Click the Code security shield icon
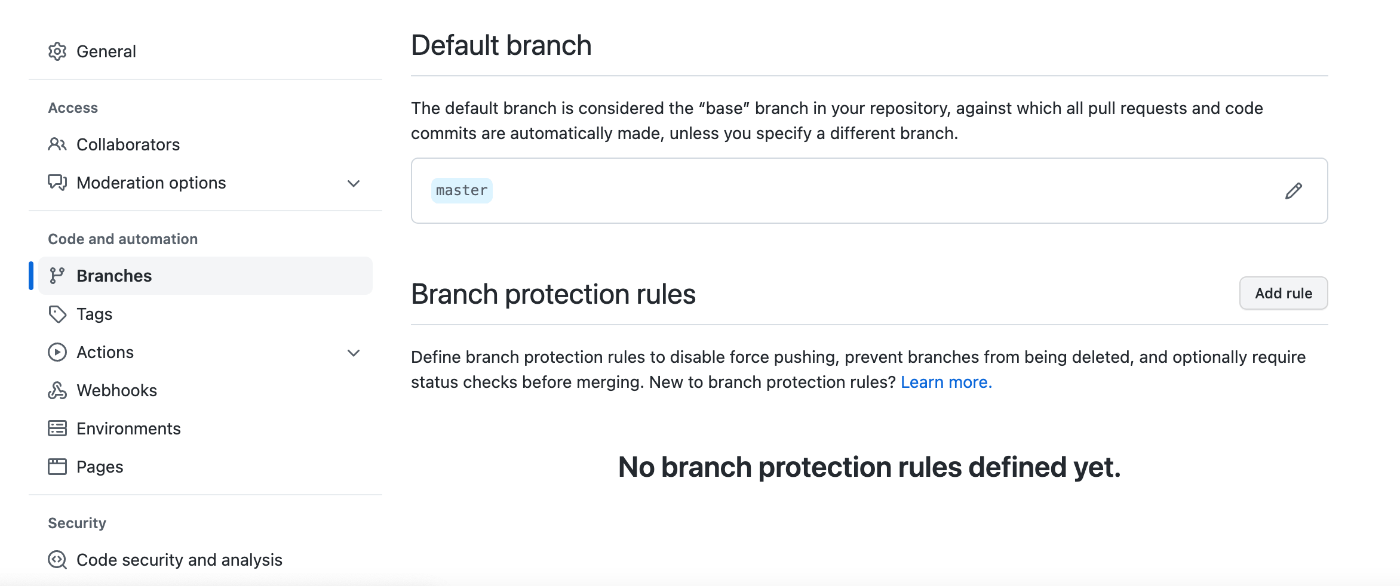Screen dimensions: 1400x586 [x=57, y=560]
